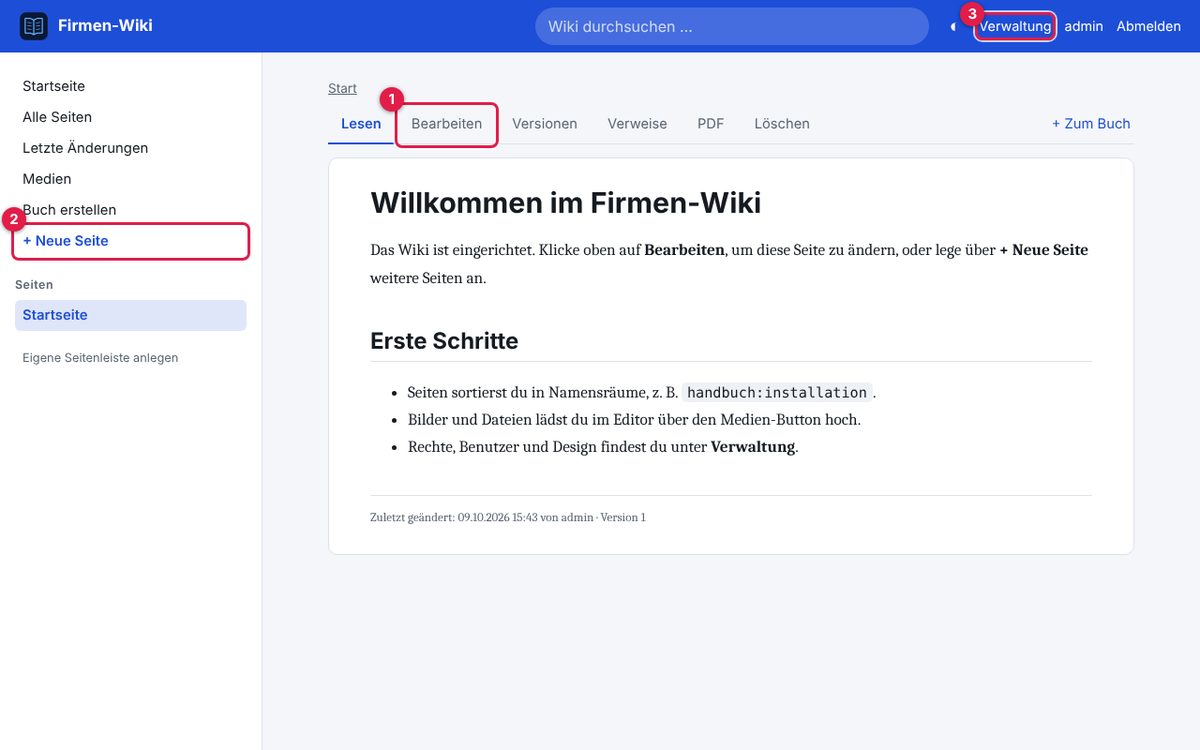Click the bold 'Verwaltung' word in the bullet list
This screenshot has height=750, width=1200.
click(x=753, y=447)
